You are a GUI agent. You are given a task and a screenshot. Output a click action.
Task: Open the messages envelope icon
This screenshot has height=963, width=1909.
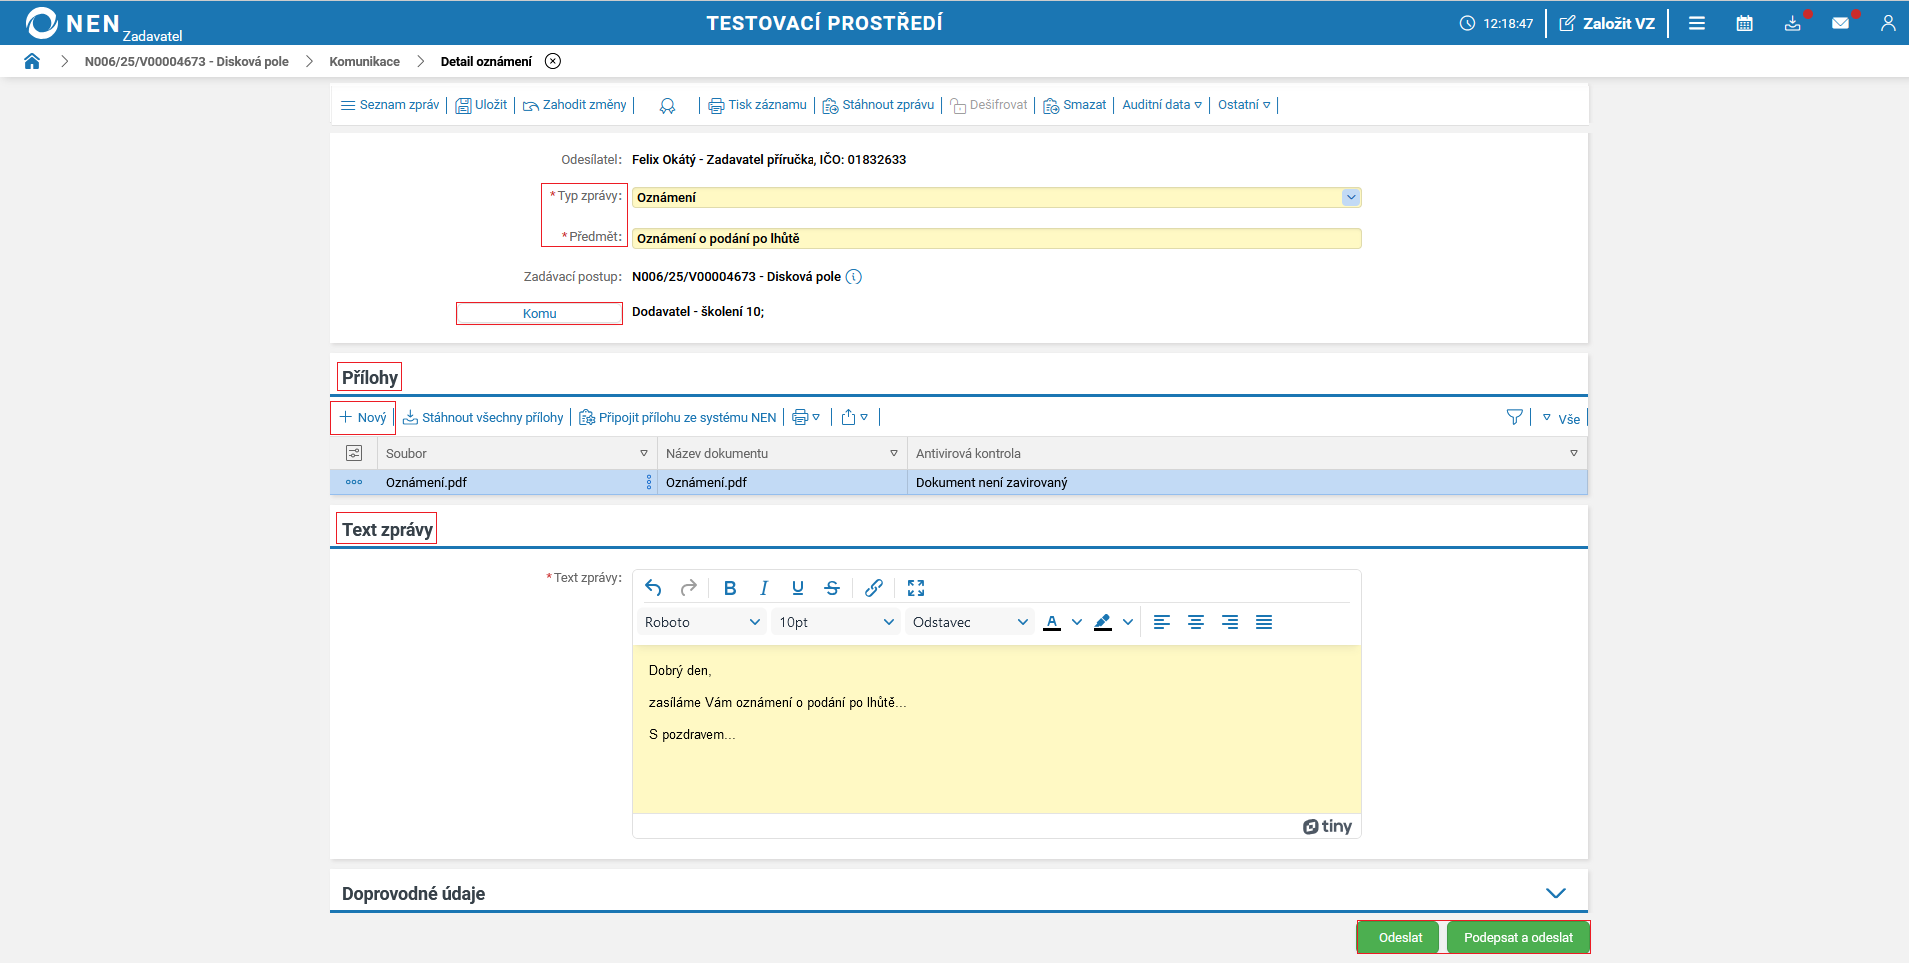(x=1840, y=23)
